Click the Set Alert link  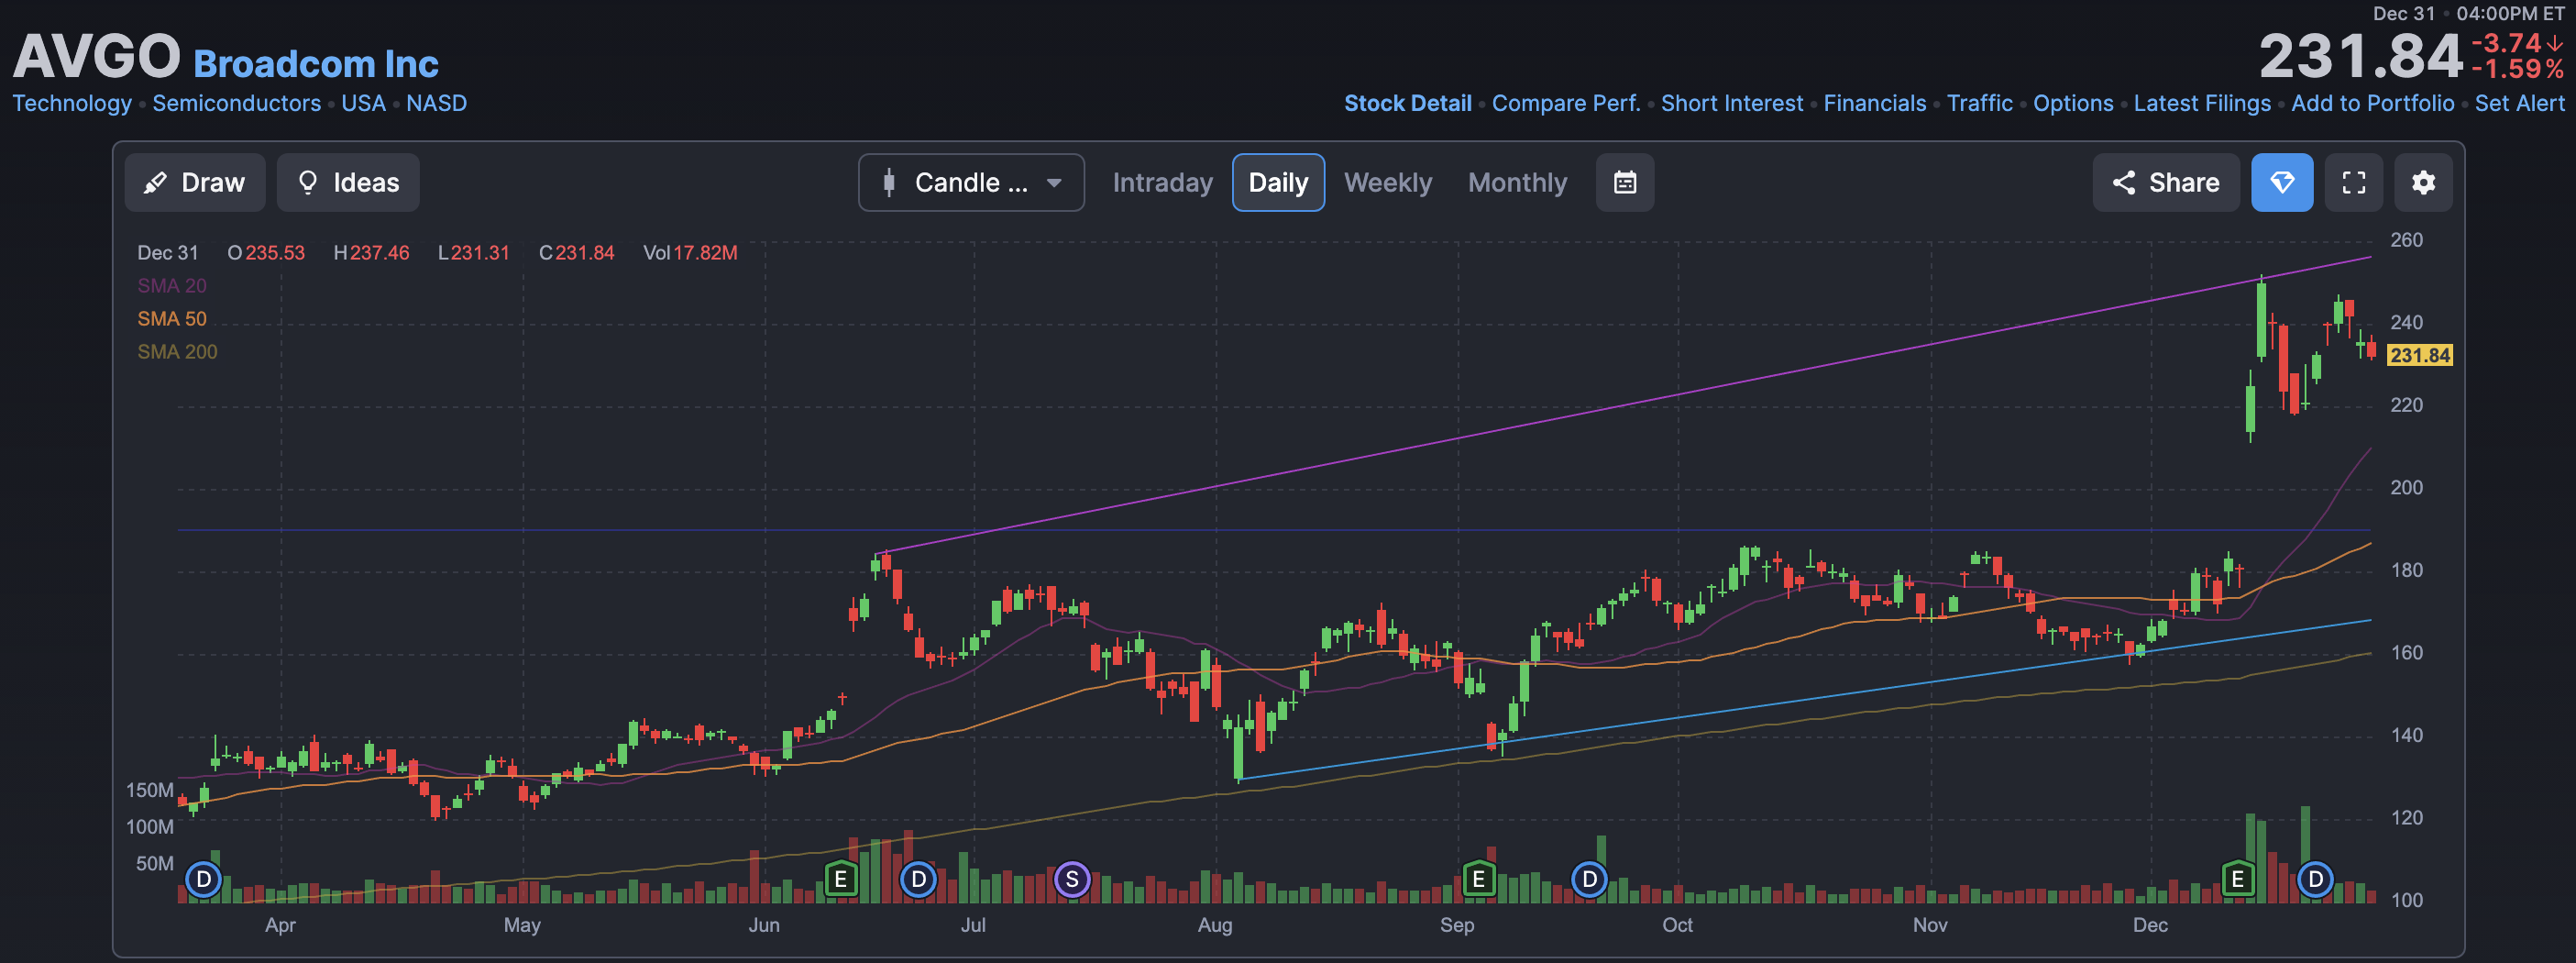2520,103
